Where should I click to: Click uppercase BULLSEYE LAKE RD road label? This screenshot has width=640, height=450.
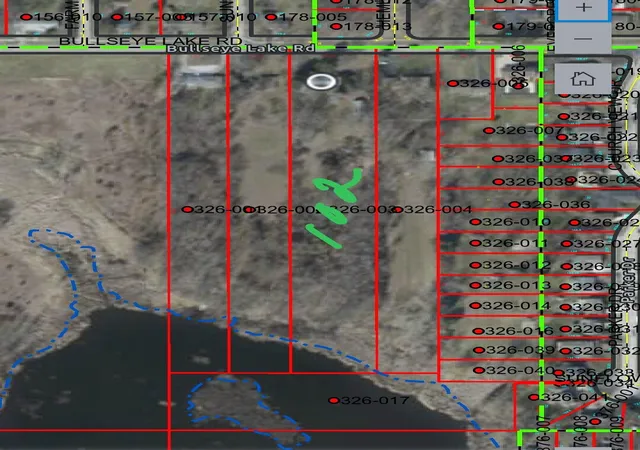[x=151, y=41]
